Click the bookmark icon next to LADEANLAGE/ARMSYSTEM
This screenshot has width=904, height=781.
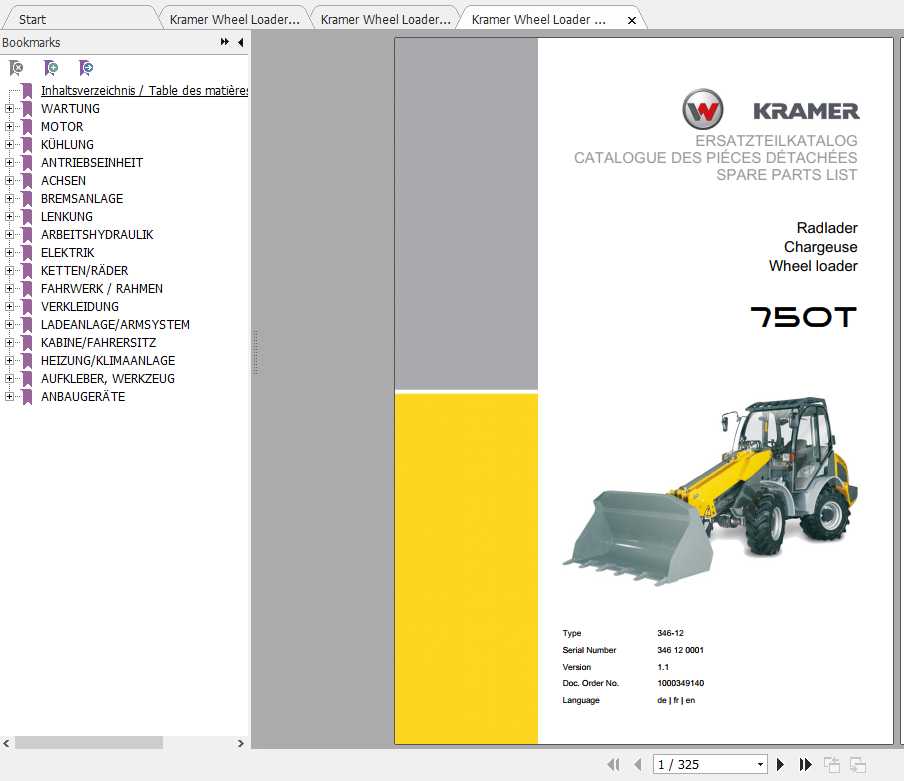27,325
